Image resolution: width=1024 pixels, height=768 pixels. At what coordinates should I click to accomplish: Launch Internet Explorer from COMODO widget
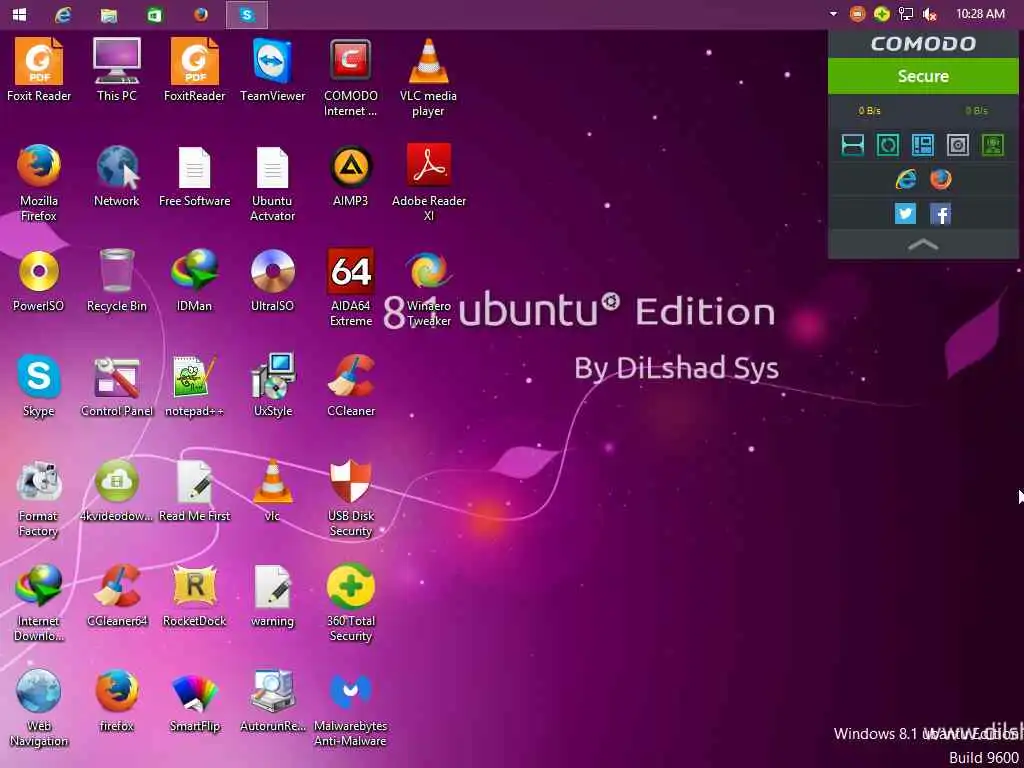pyautogui.click(x=905, y=179)
